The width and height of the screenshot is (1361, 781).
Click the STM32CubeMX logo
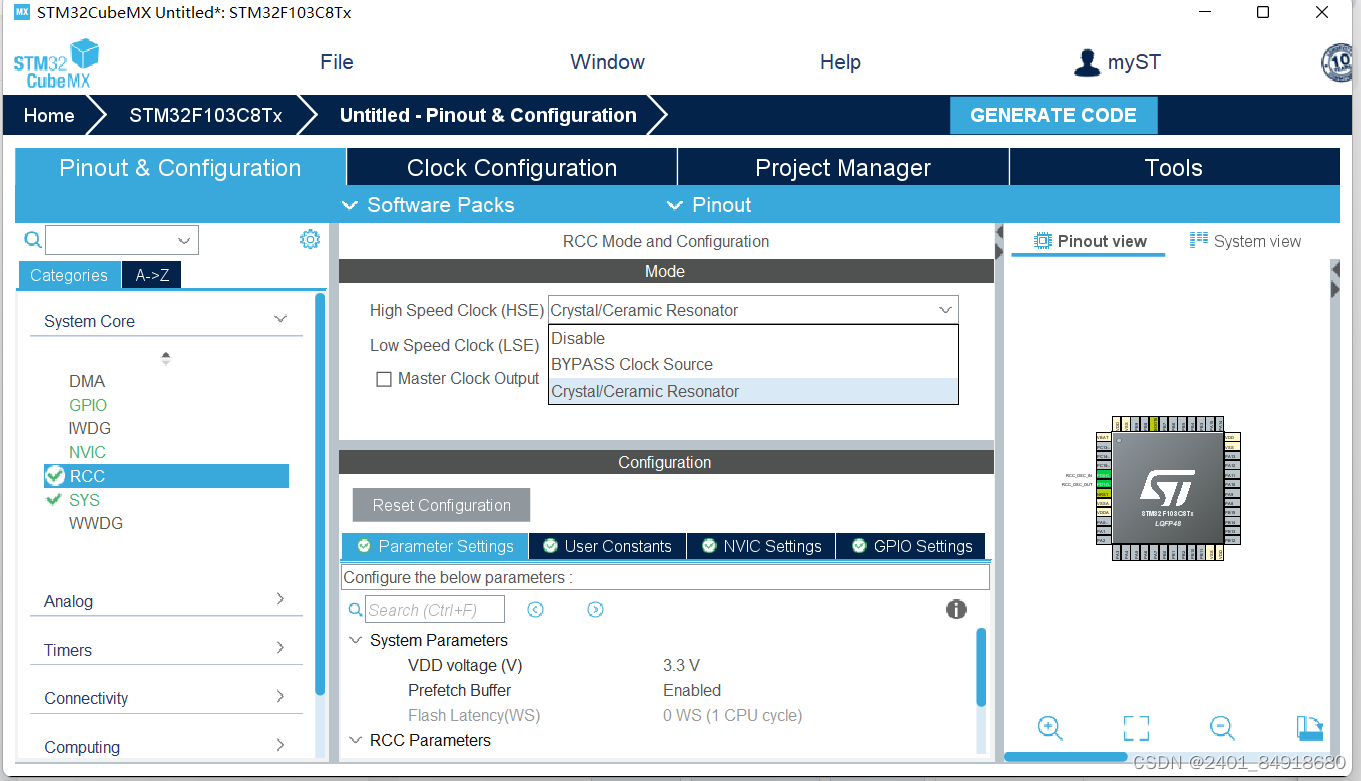(57, 63)
